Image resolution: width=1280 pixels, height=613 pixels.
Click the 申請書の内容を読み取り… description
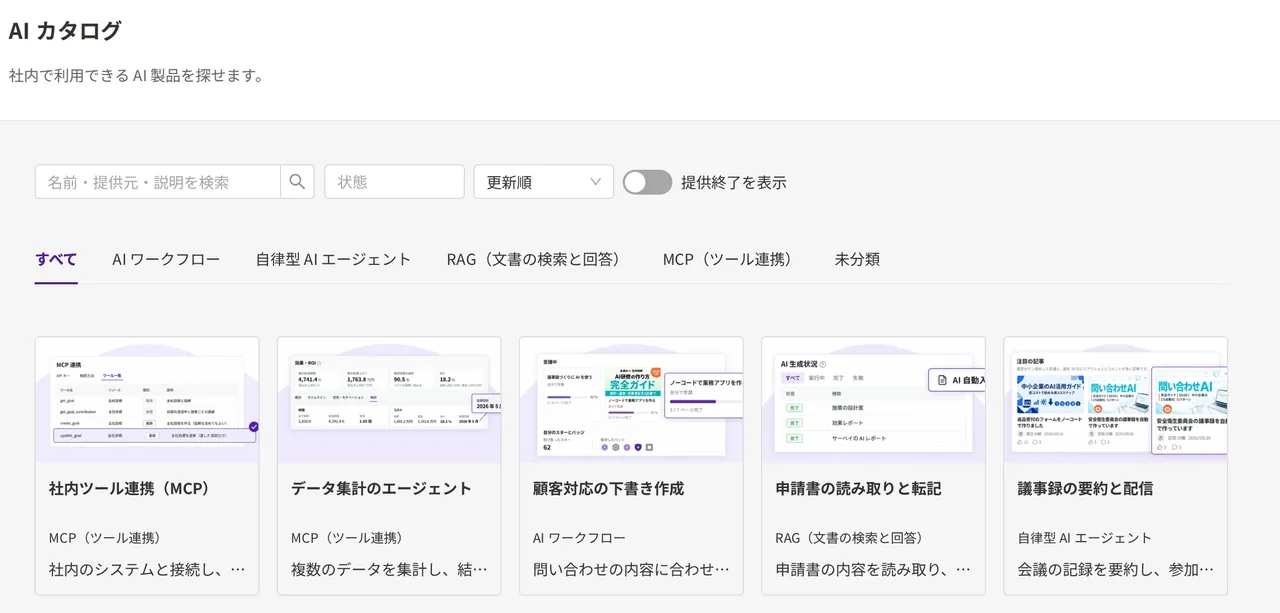[873, 569]
